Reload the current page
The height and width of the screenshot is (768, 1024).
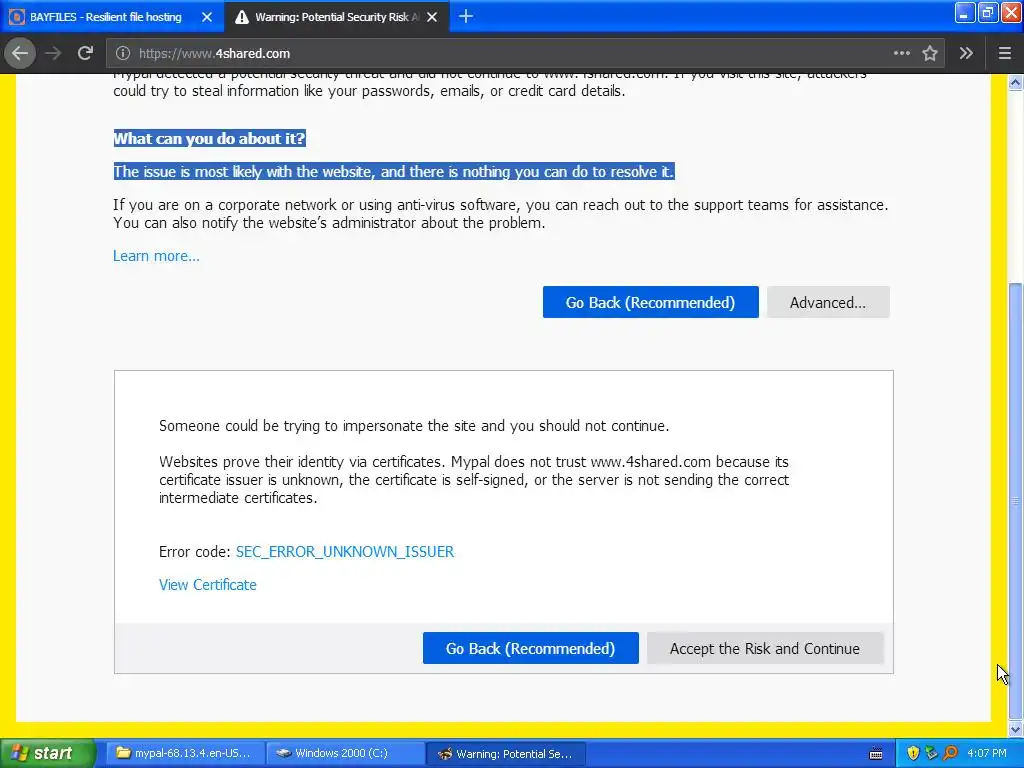[85, 53]
